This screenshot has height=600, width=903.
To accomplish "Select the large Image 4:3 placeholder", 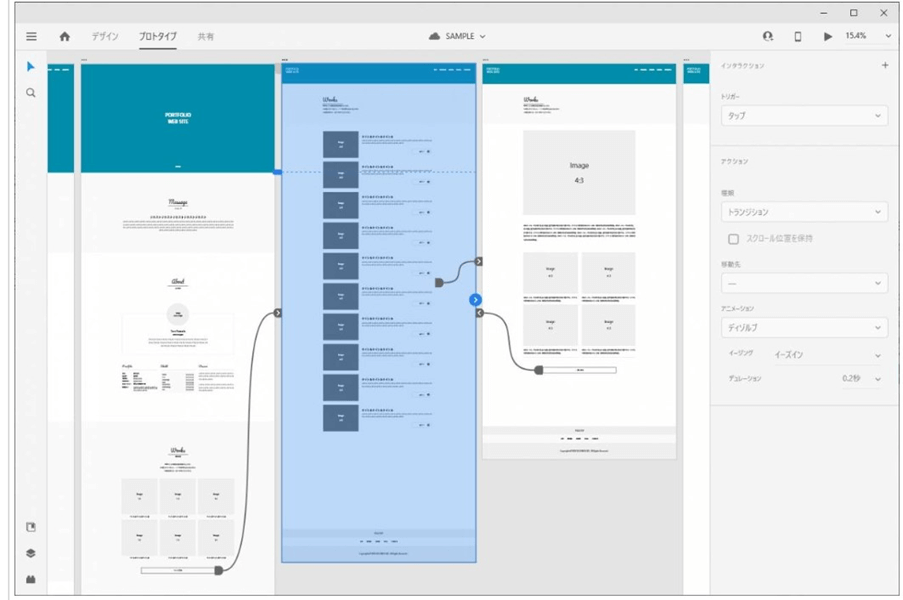I will coord(579,173).
